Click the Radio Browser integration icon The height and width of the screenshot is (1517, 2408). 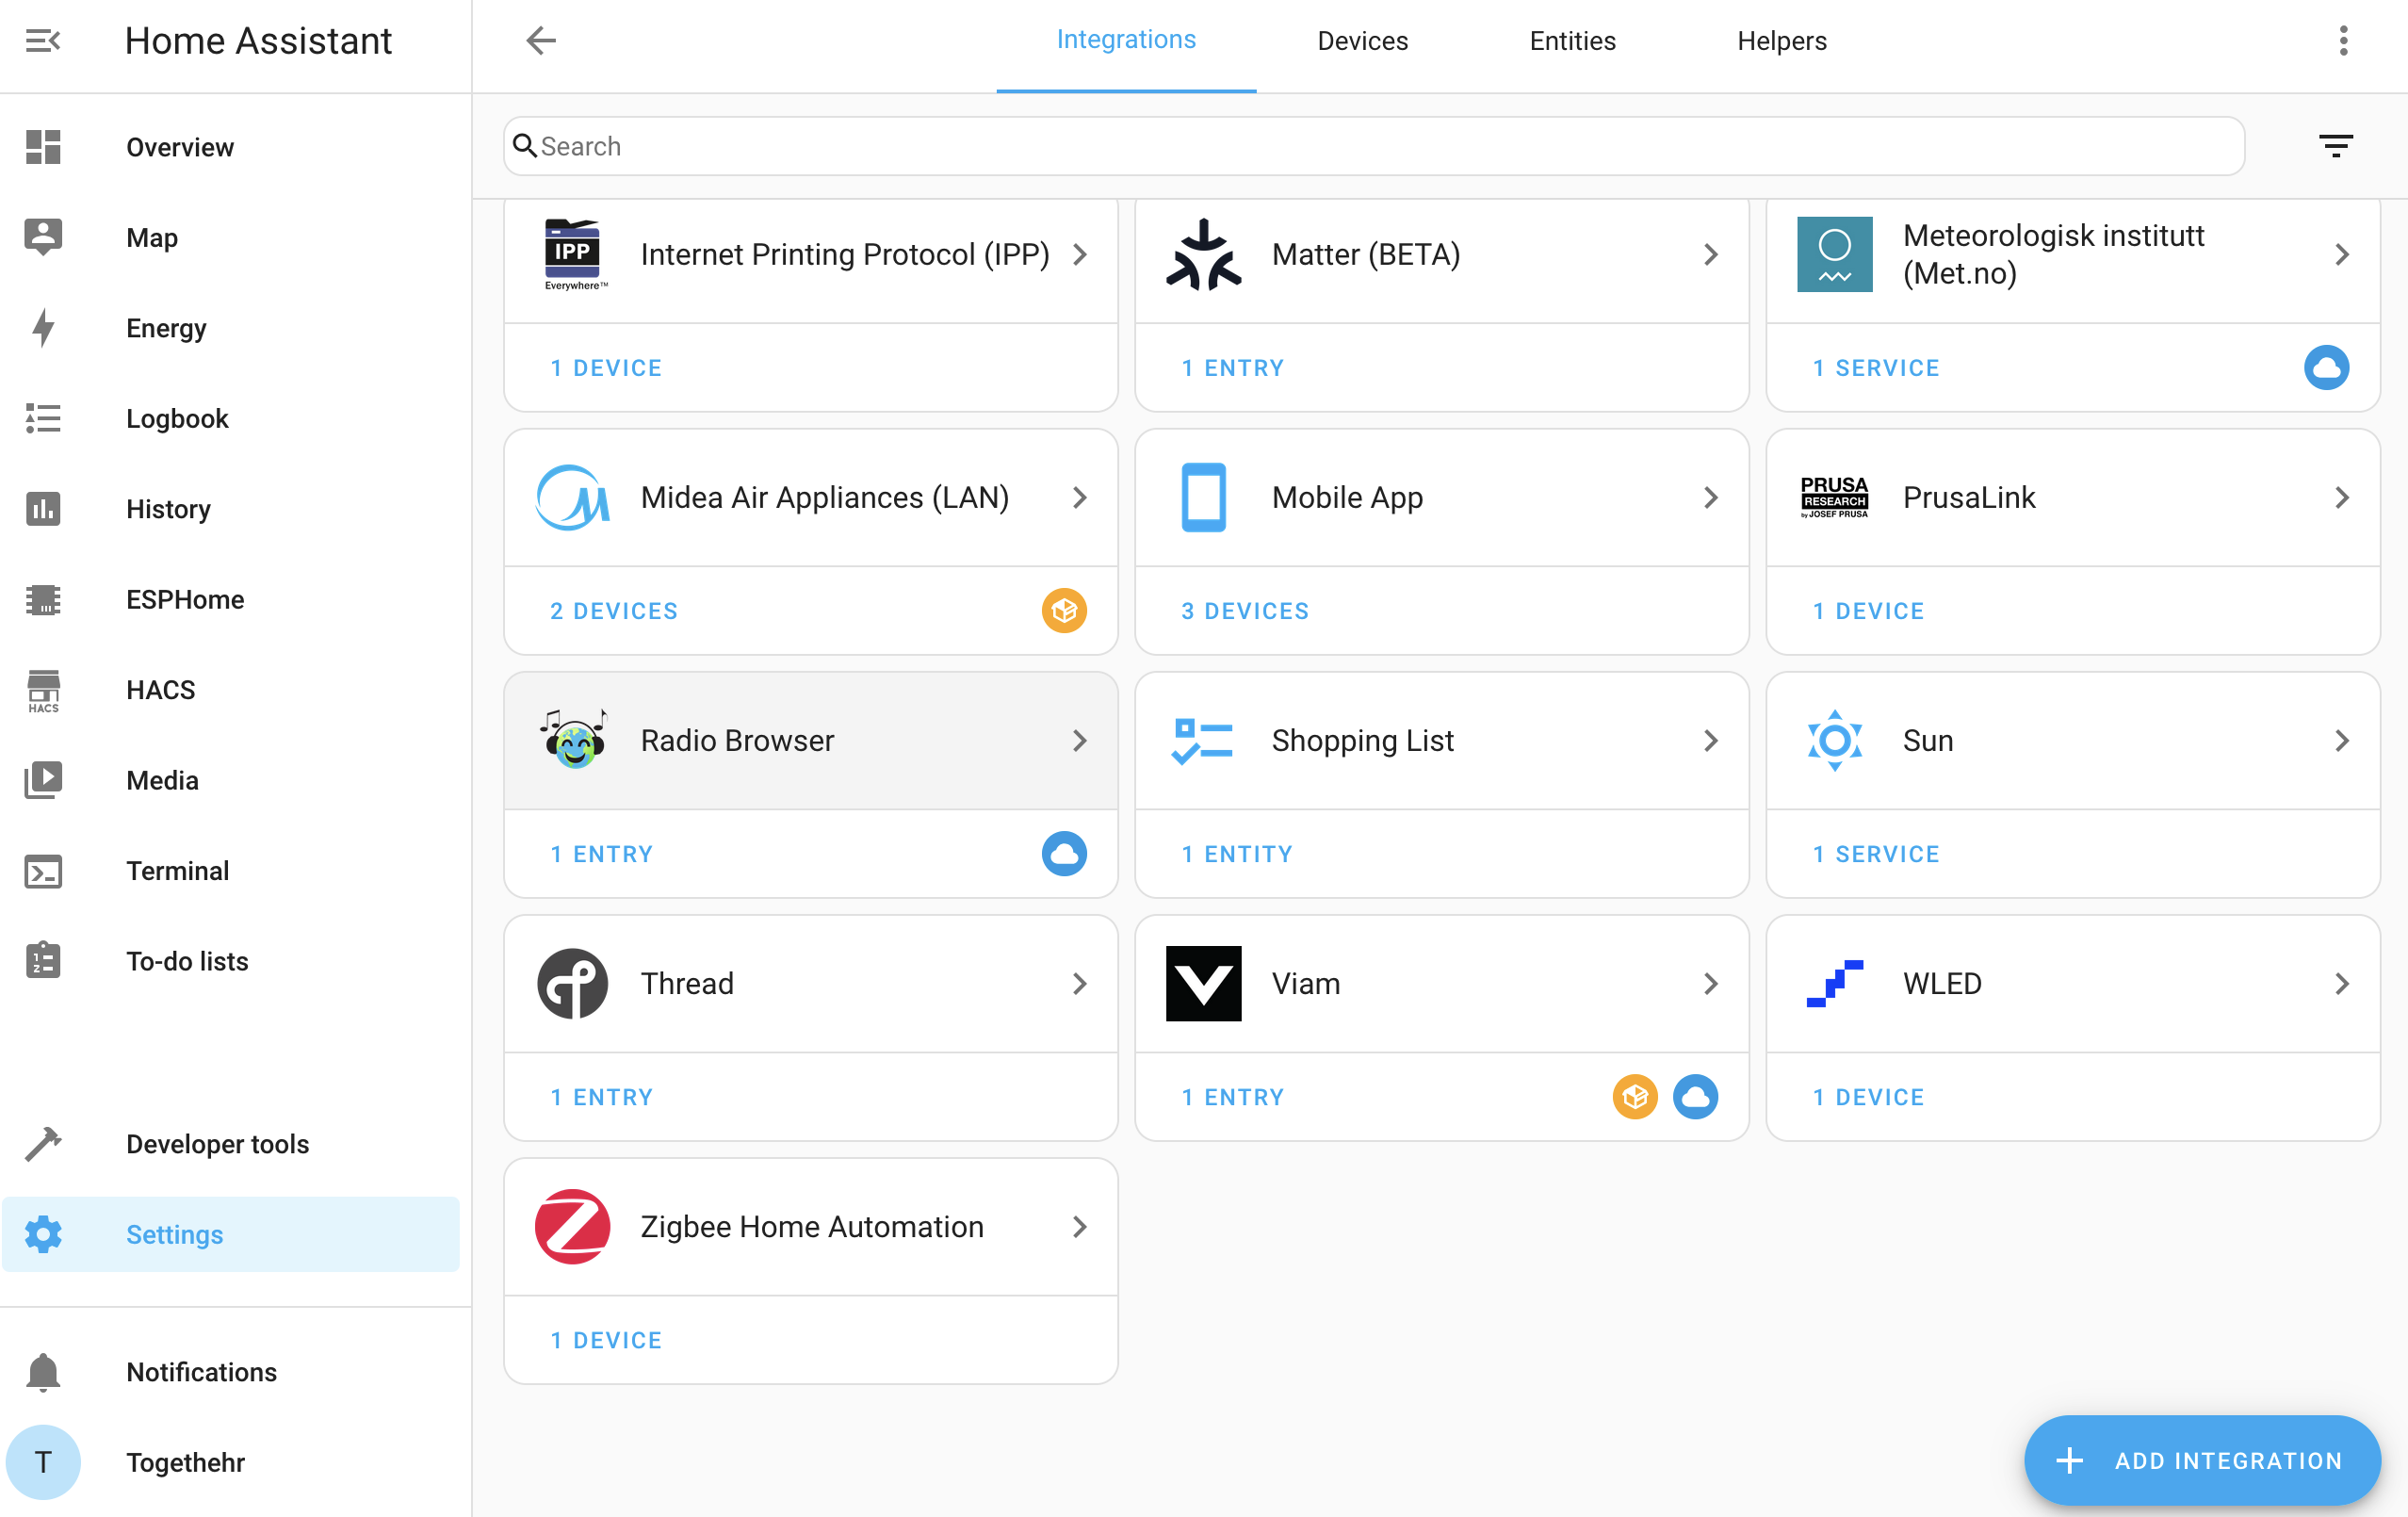coord(573,740)
